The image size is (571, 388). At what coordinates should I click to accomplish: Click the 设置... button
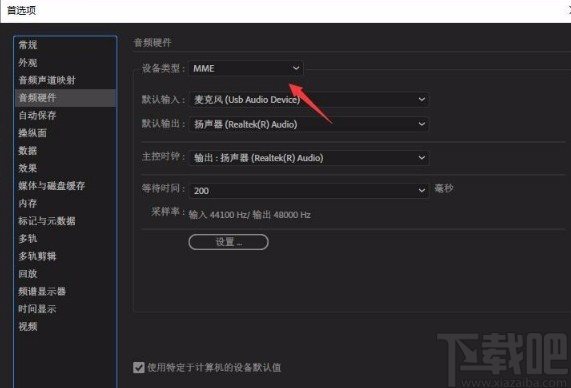click(x=229, y=242)
